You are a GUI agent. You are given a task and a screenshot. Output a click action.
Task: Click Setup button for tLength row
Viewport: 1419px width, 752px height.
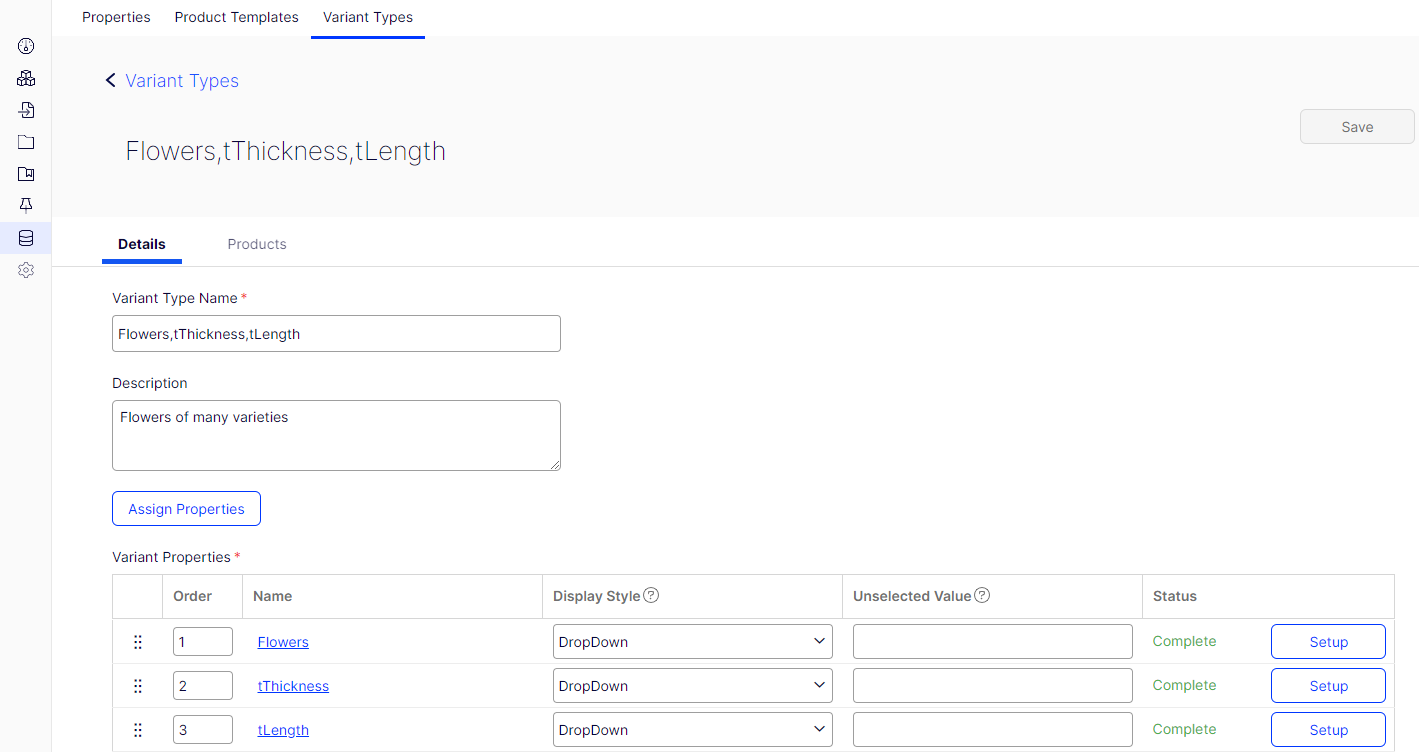1328,730
